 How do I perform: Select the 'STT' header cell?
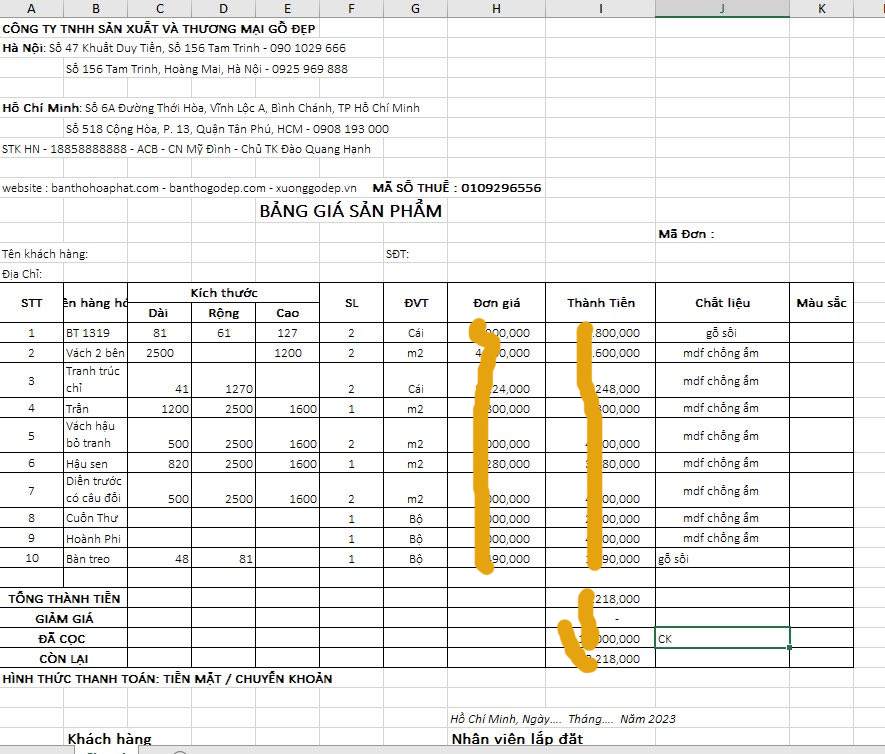coord(32,303)
